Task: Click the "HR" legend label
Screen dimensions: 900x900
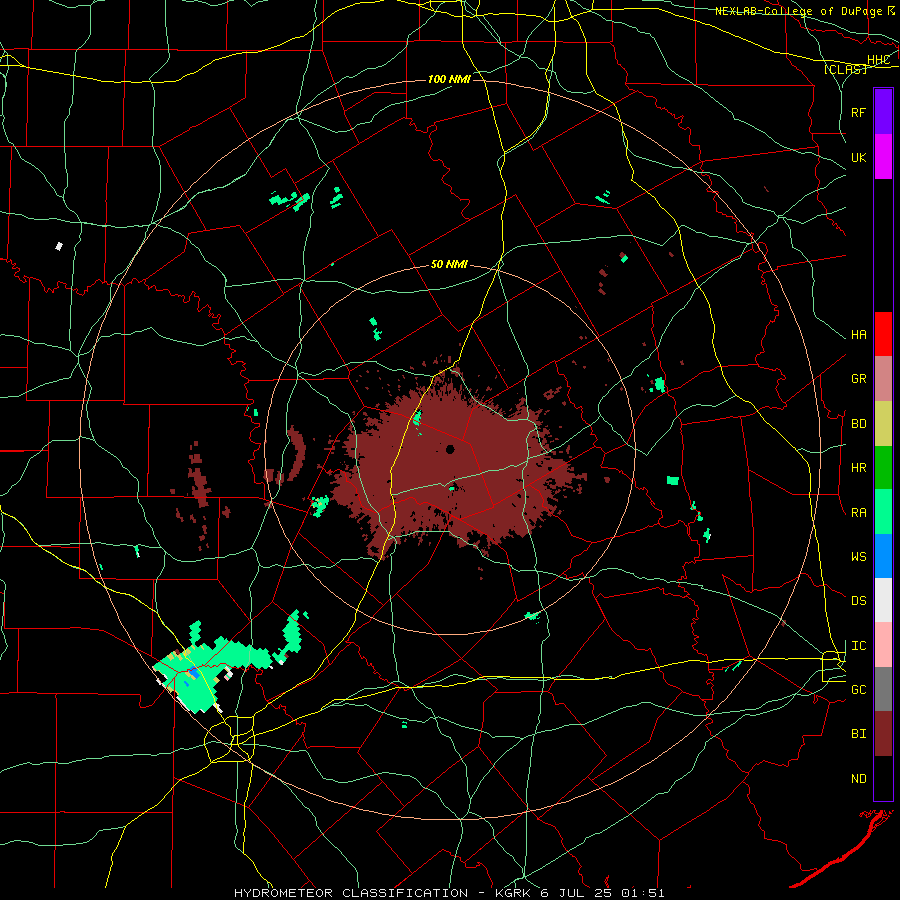Action: point(859,468)
